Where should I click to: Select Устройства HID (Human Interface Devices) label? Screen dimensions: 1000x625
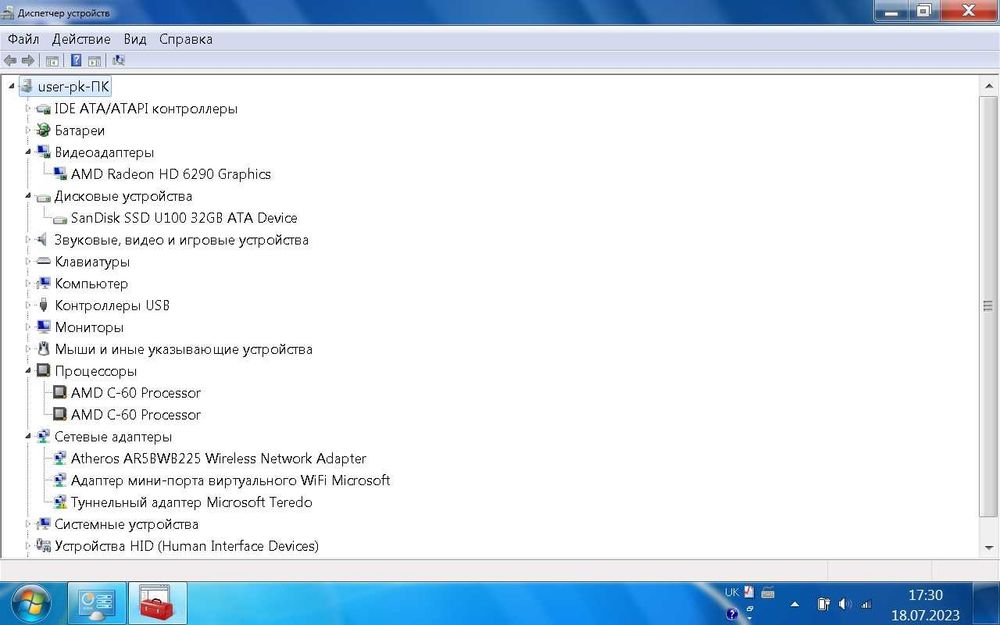click(186, 546)
